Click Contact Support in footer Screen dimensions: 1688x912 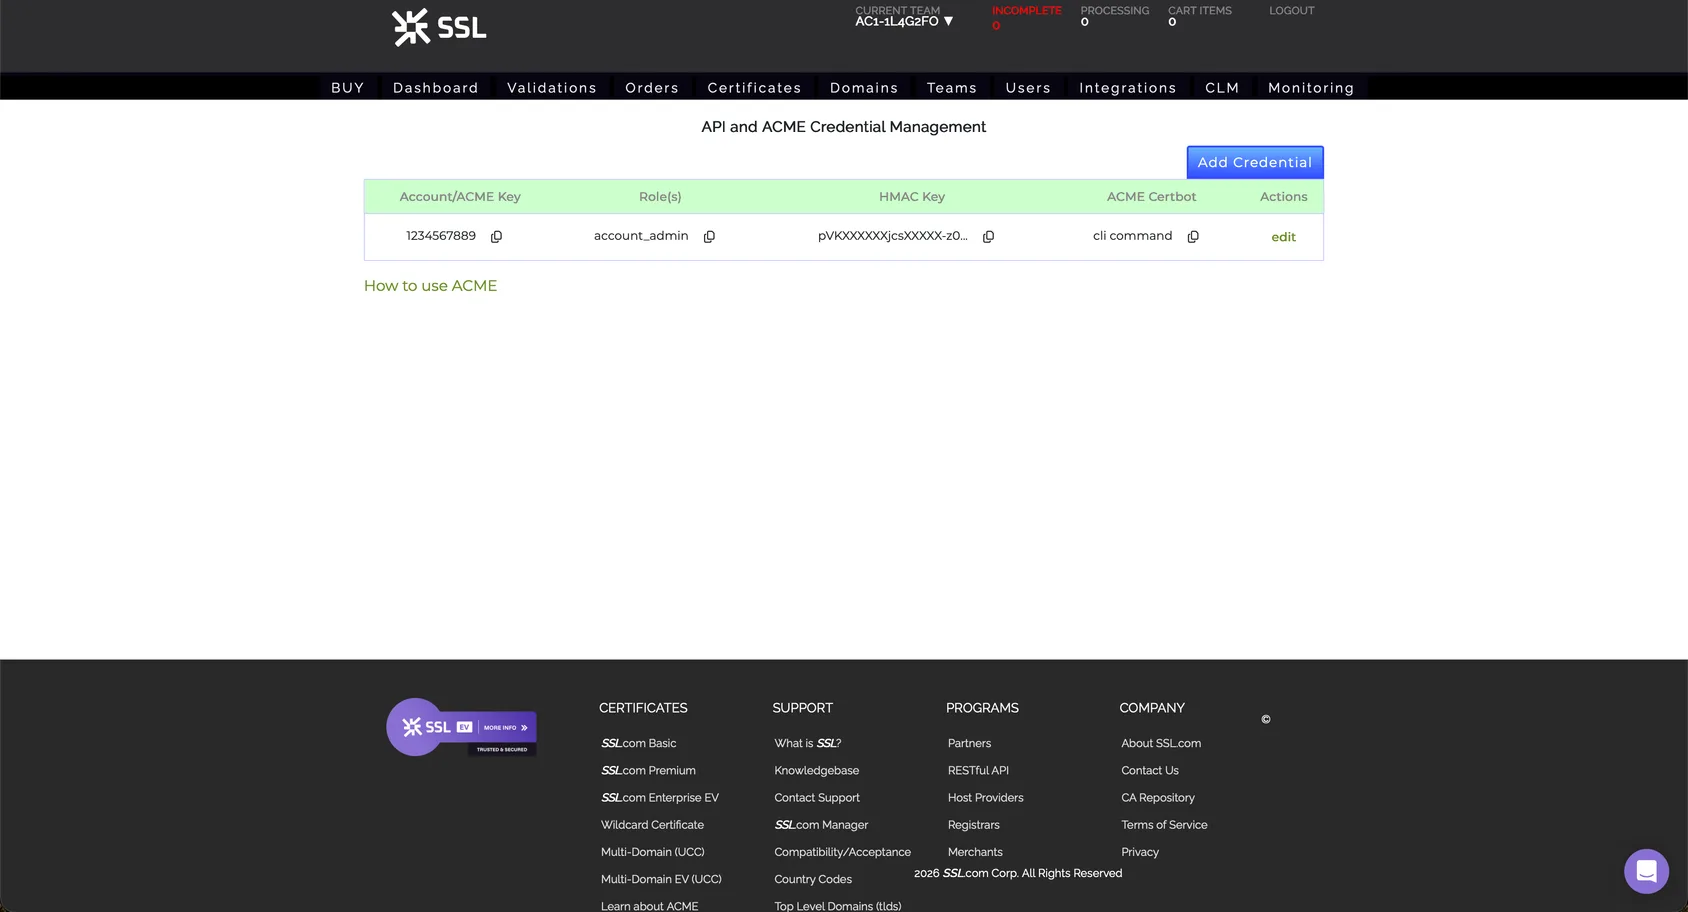click(817, 798)
